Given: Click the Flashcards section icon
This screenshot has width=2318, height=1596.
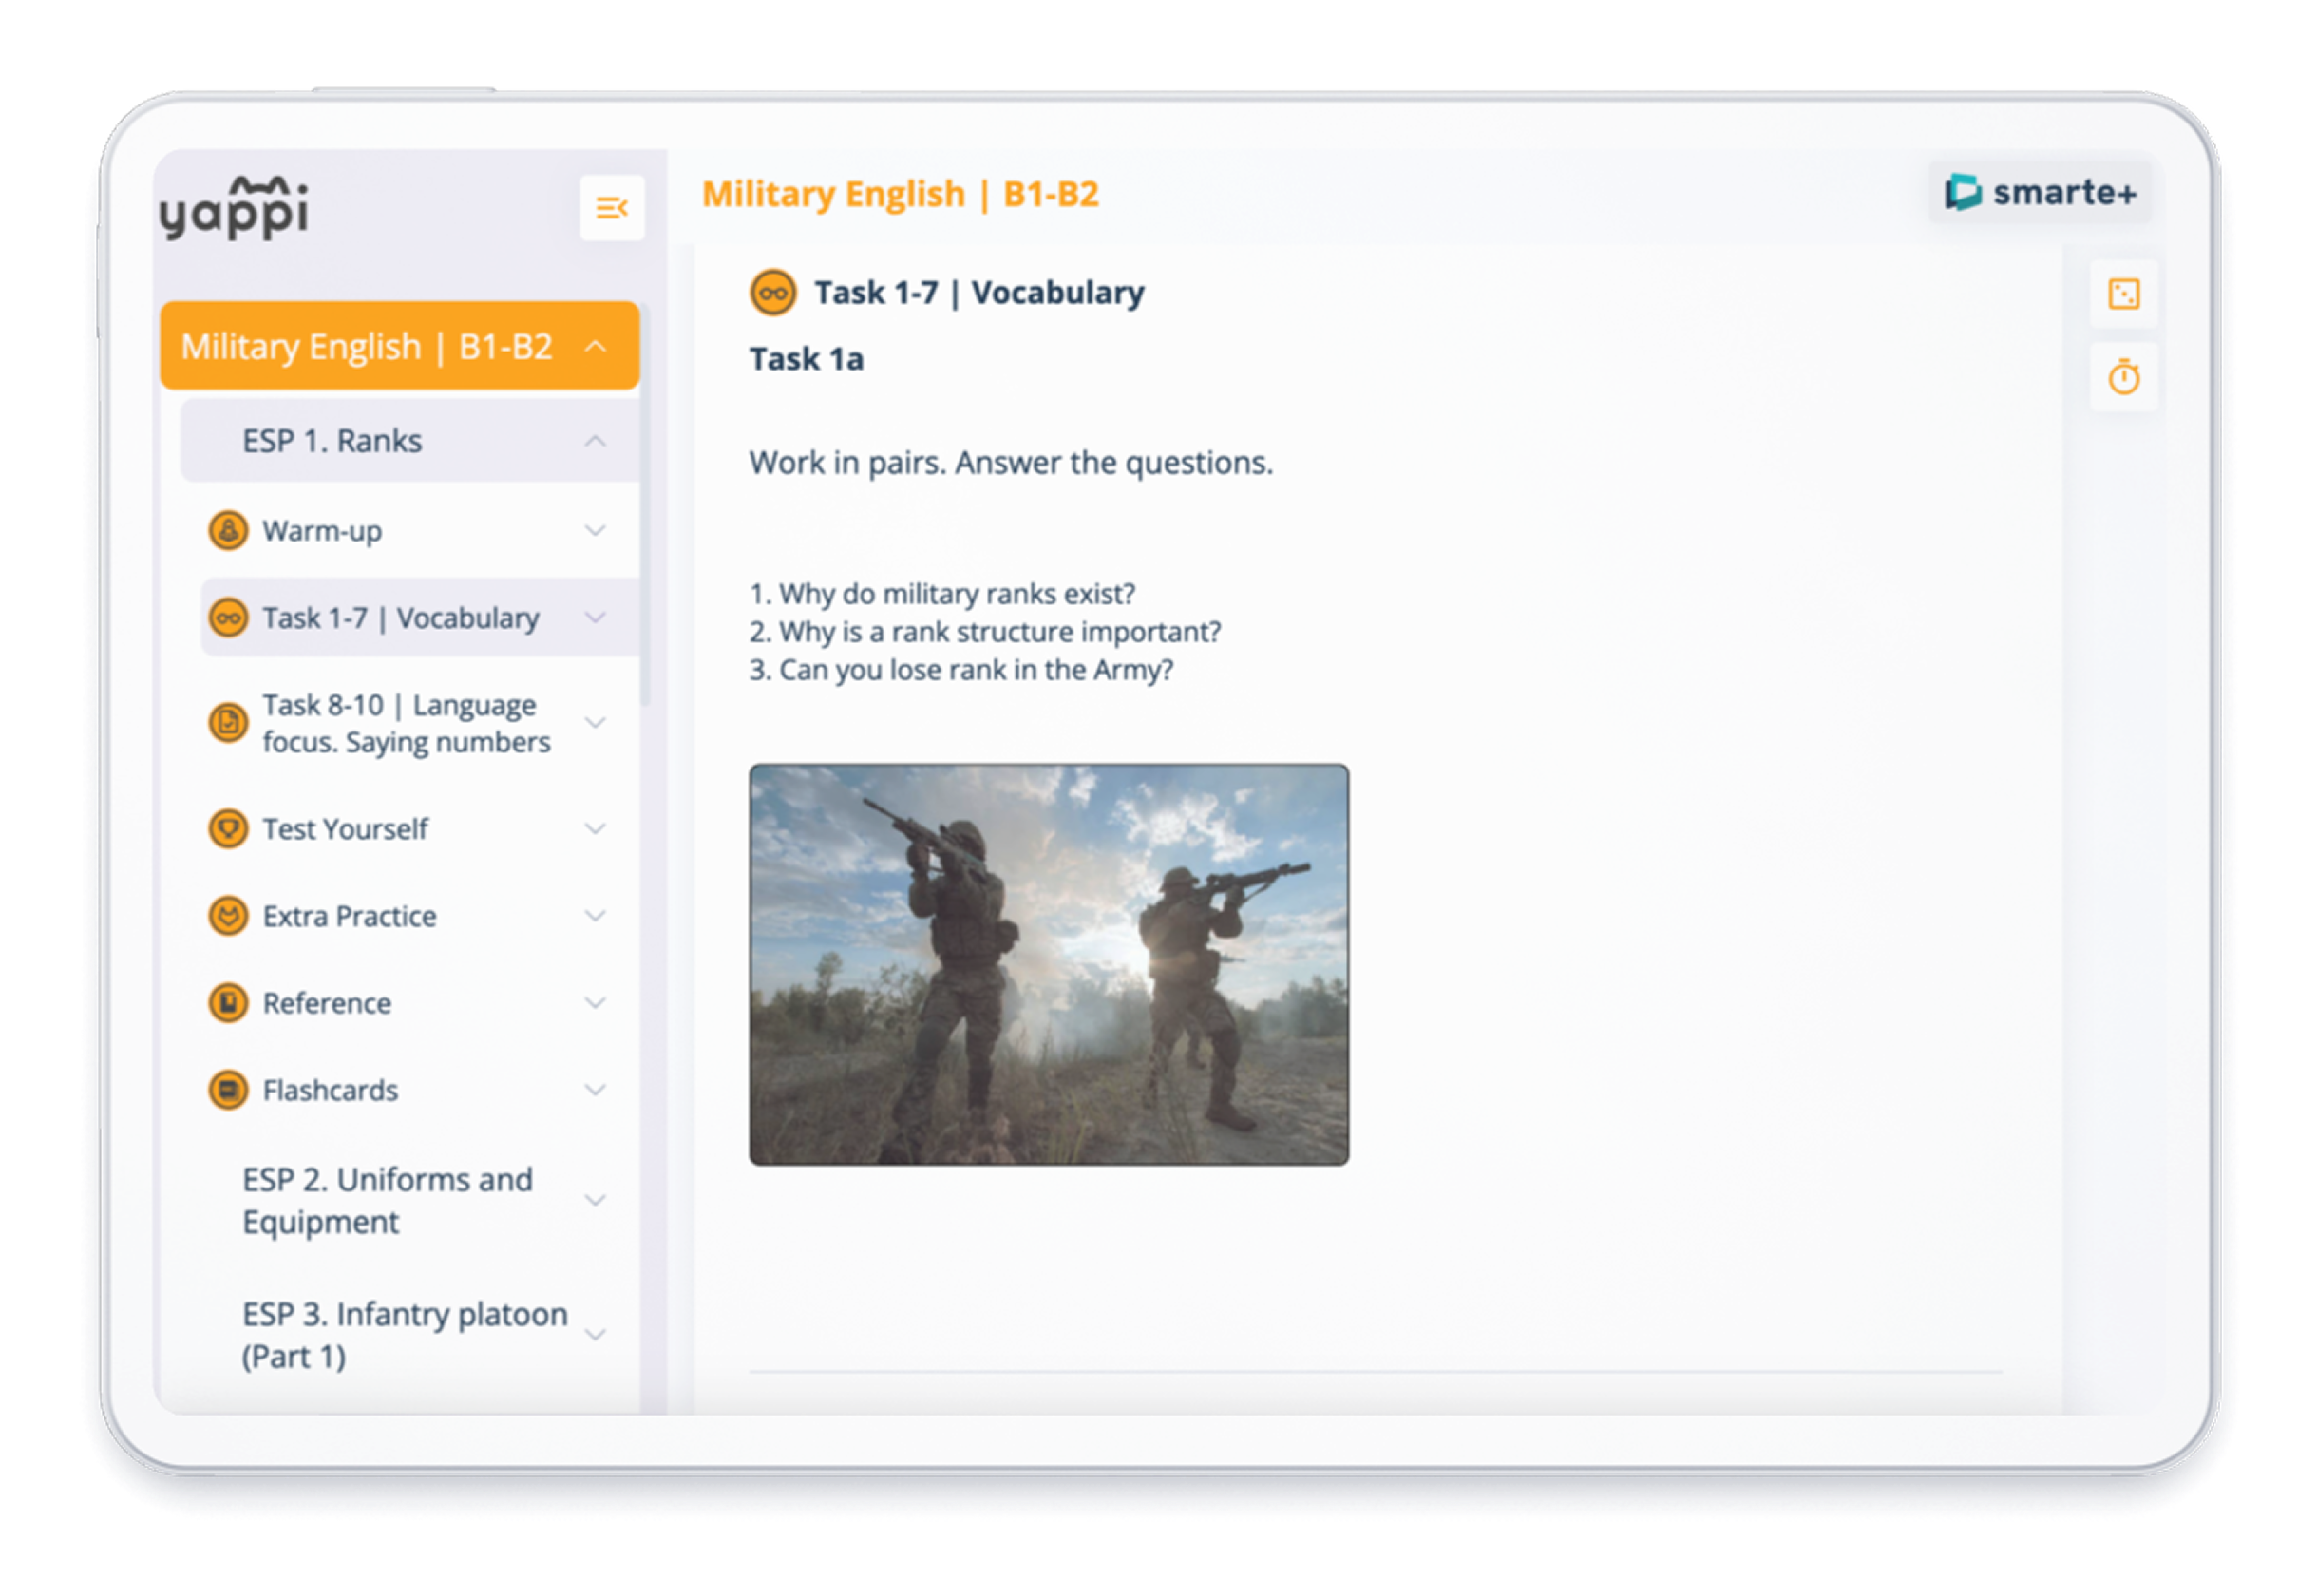Looking at the screenshot, I should pyautogui.click(x=228, y=1090).
